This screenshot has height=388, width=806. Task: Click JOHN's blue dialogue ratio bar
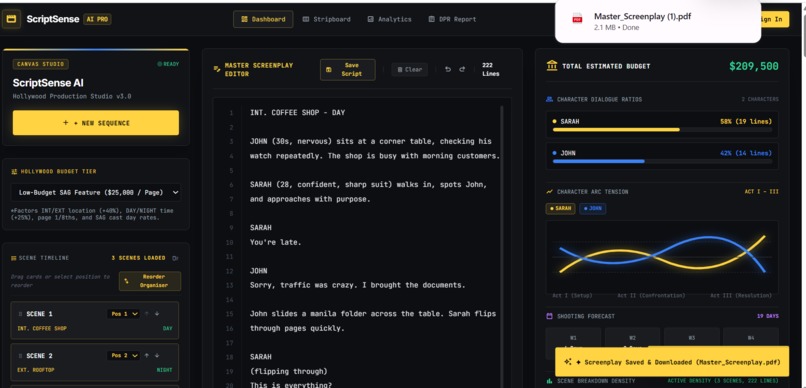pos(598,161)
